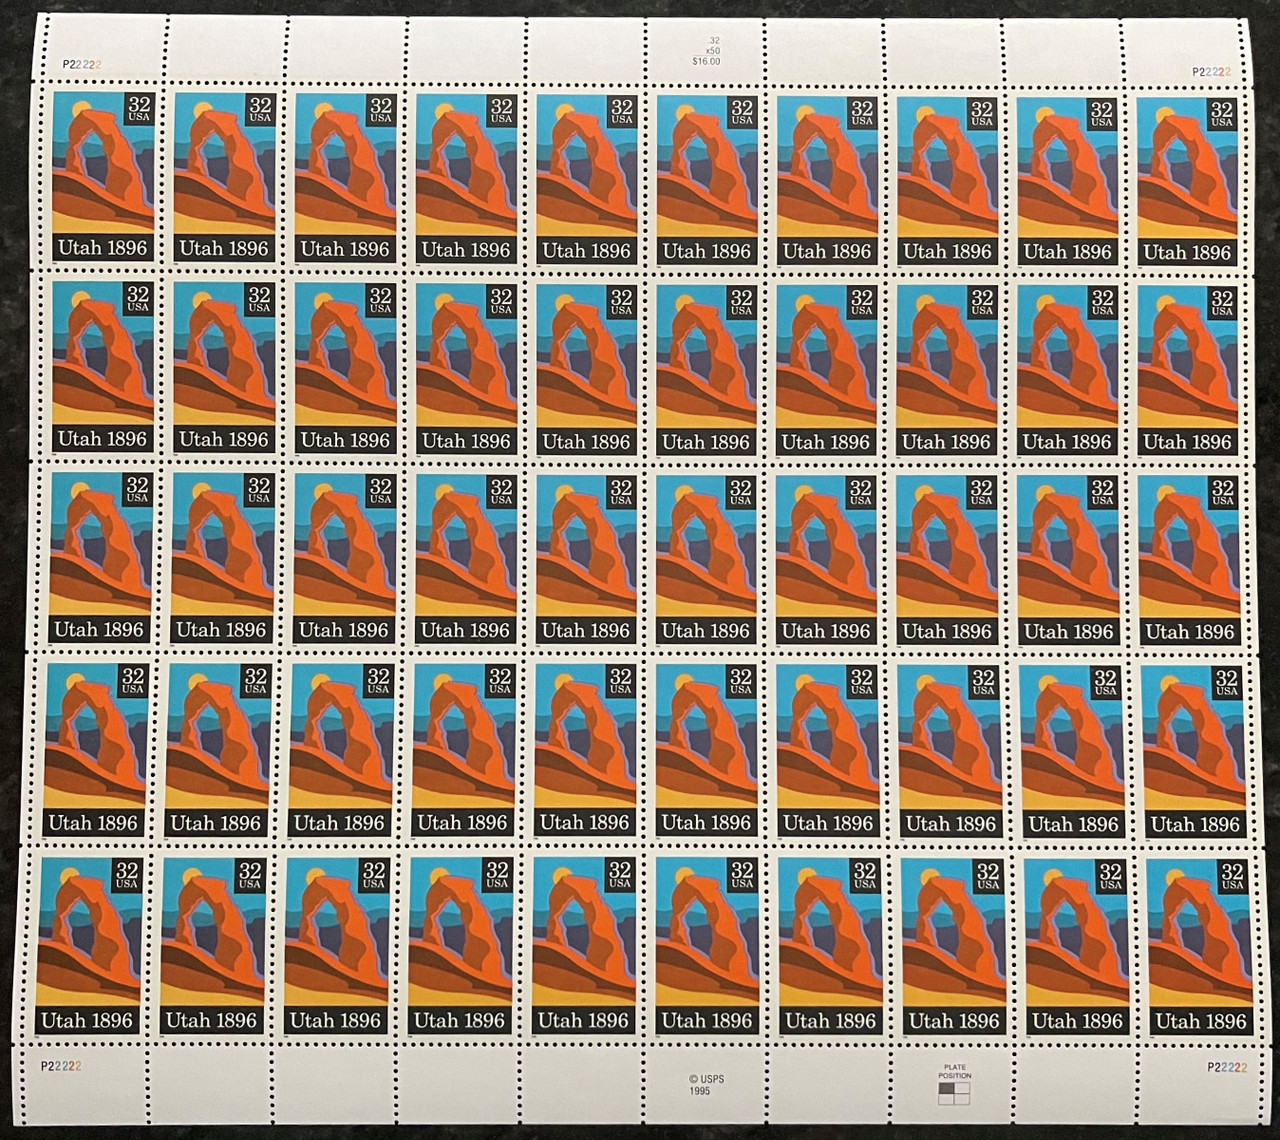This screenshot has height=1140, width=1280.
Task: Click the plate position diagram icon
Action: point(954,1093)
